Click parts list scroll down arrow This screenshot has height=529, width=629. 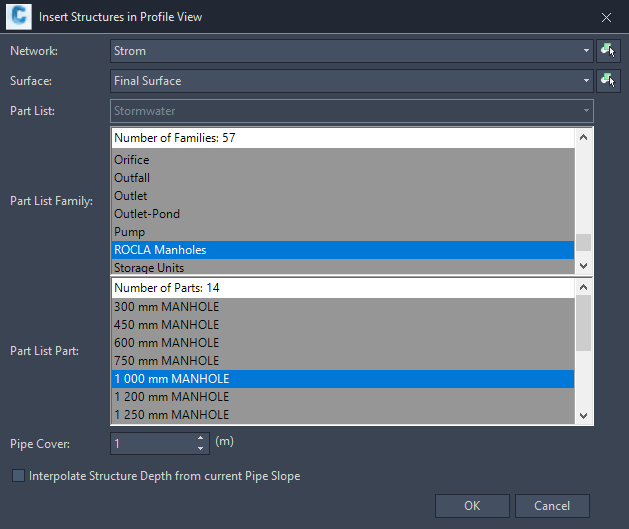pyautogui.click(x=584, y=416)
